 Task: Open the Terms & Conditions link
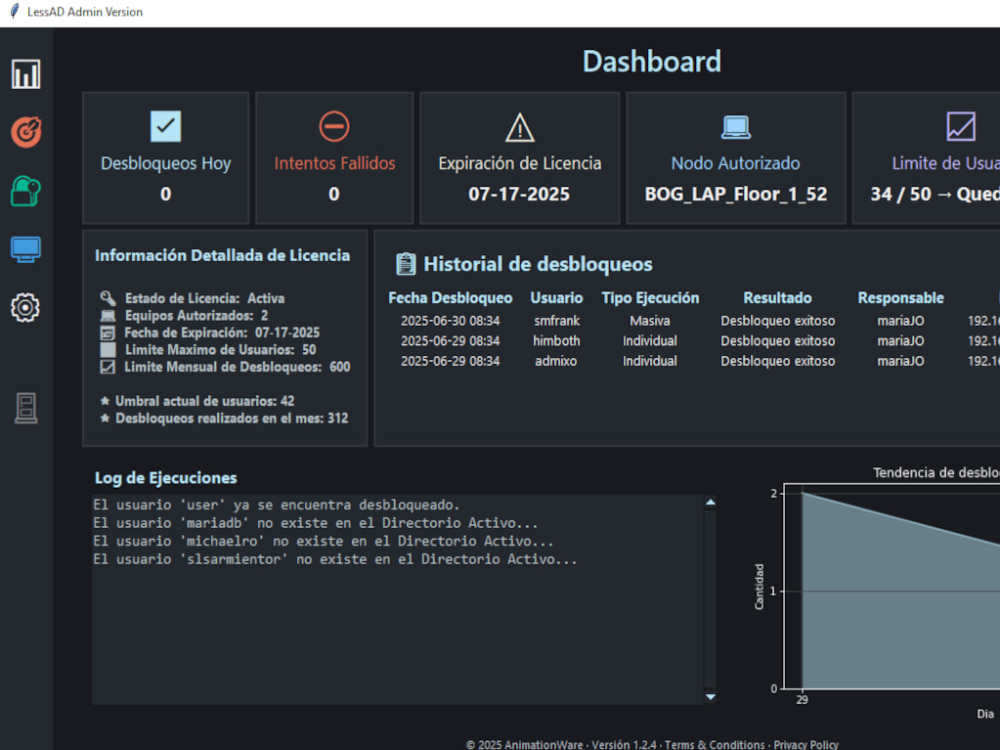(714, 744)
